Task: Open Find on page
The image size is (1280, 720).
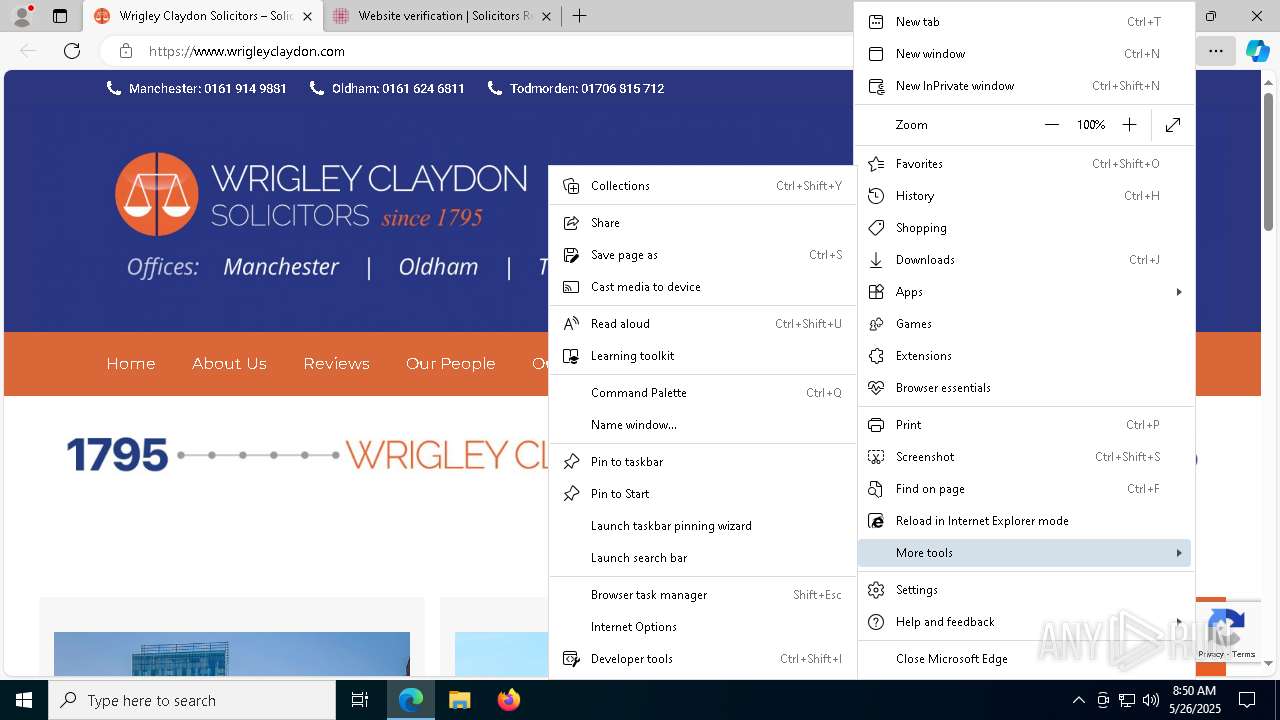Action: 1025,489
